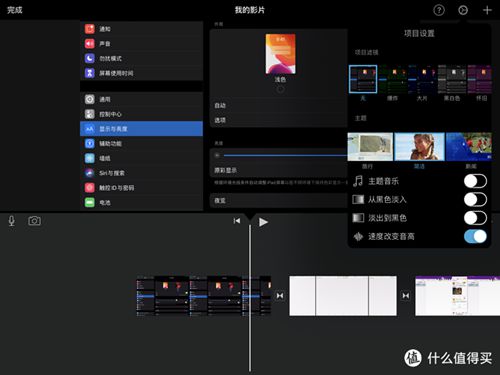Enable the 主题音乐 toggle

pos(475,181)
